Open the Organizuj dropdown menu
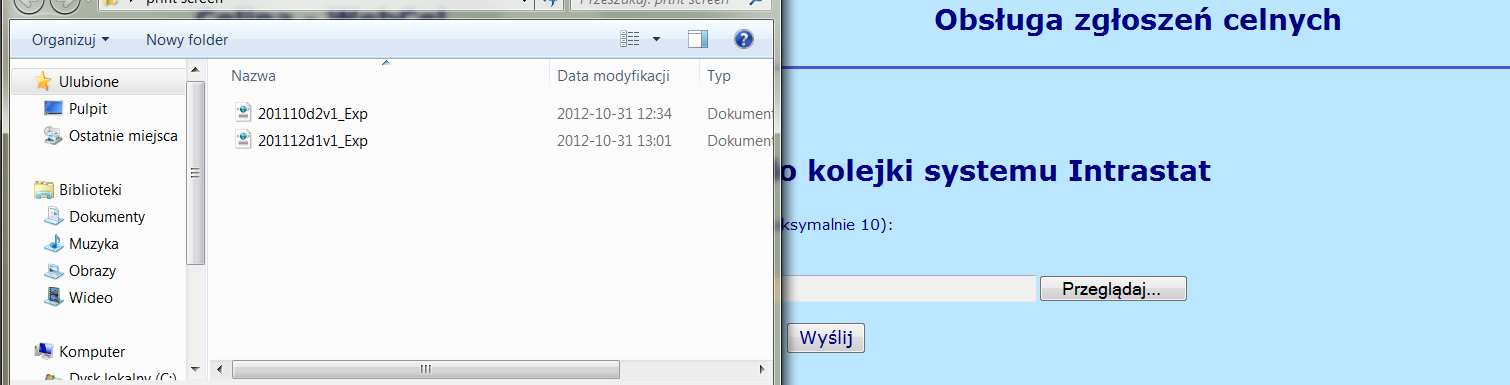Viewport: 1510px width, 385px height. pos(70,40)
